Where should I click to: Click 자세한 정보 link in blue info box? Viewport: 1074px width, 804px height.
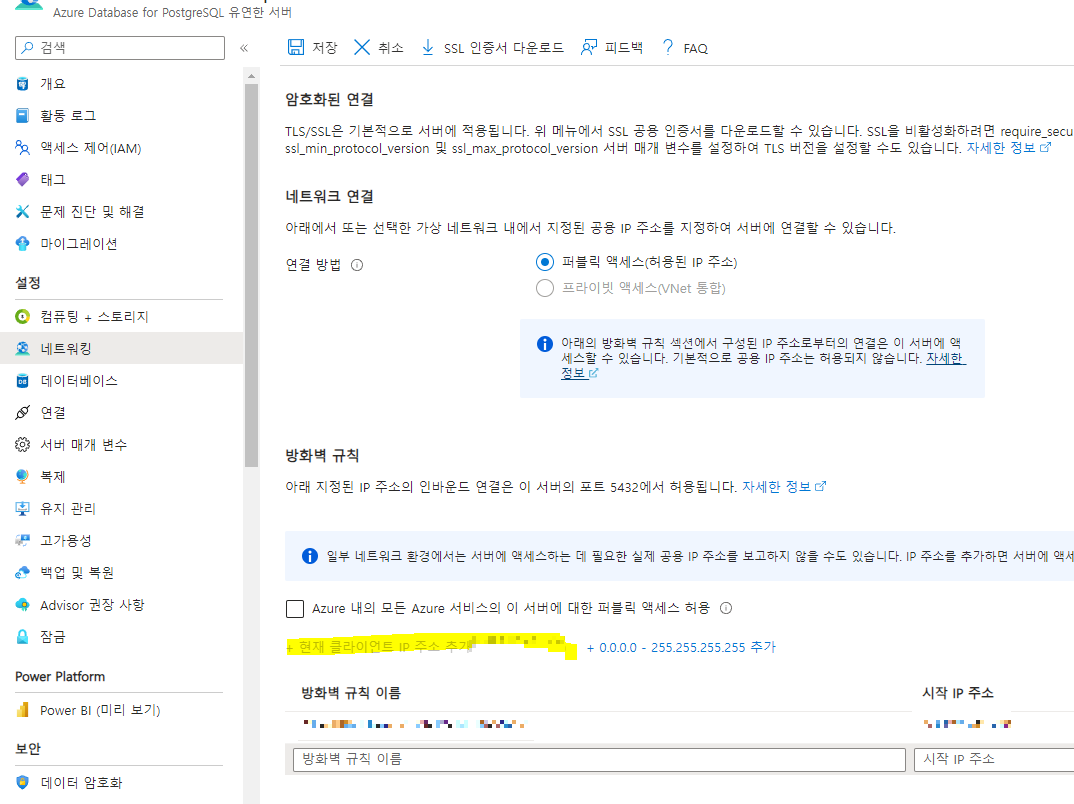click(764, 365)
